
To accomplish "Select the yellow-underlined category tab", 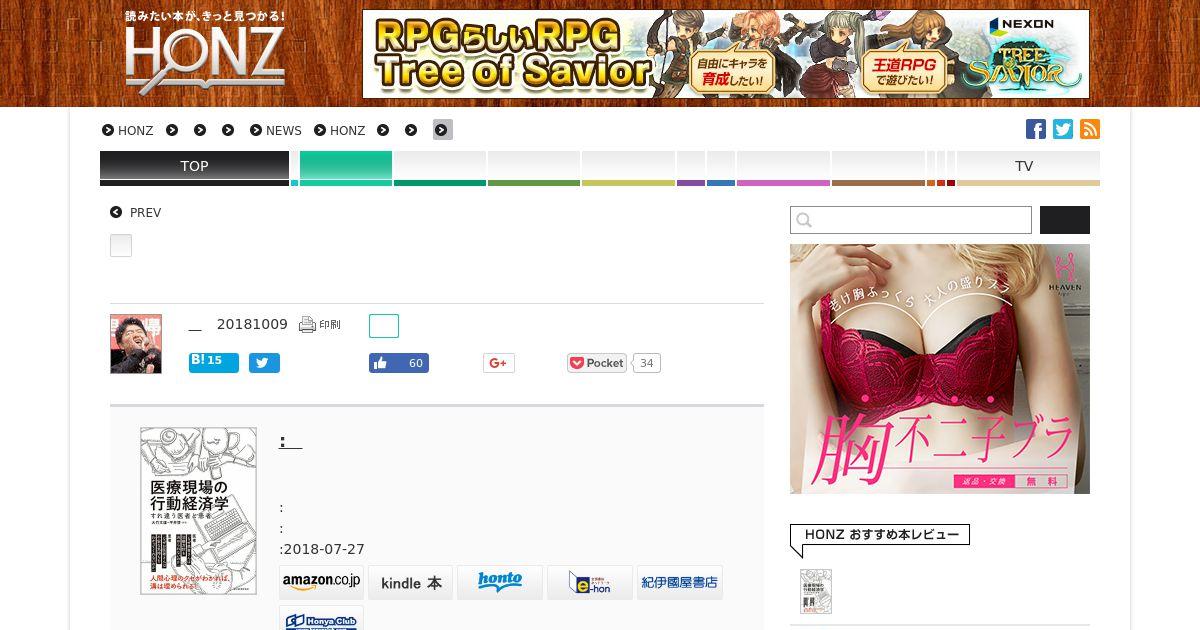I will click(x=628, y=167).
